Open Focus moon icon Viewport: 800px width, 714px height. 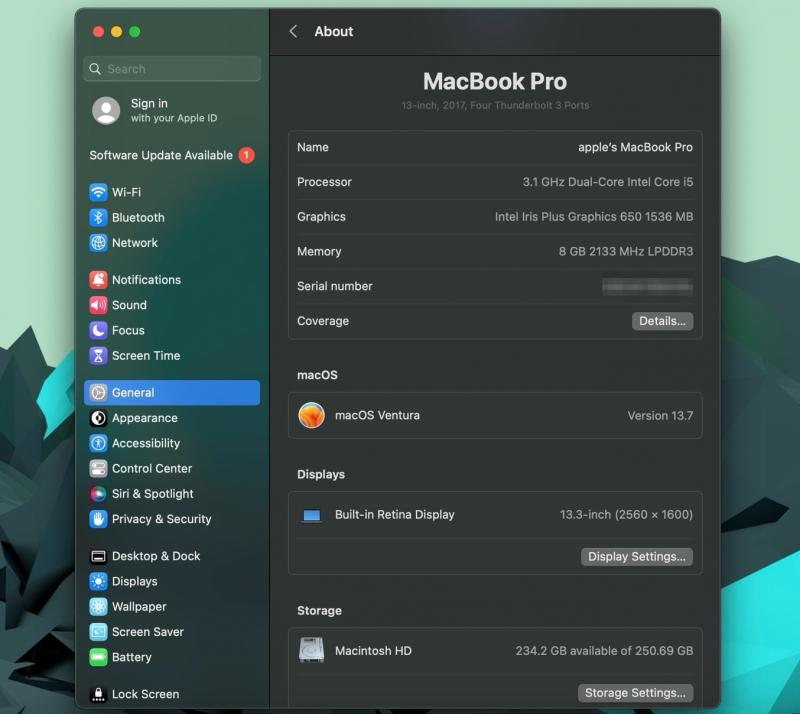coord(98,330)
